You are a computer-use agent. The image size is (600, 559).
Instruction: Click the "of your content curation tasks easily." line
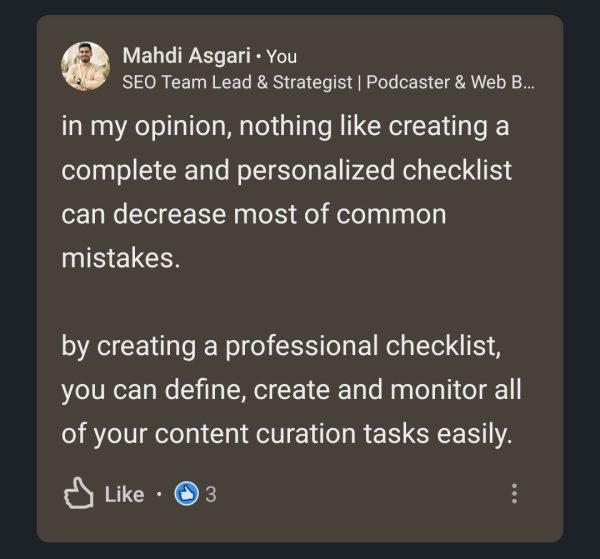[x=286, y=433]
